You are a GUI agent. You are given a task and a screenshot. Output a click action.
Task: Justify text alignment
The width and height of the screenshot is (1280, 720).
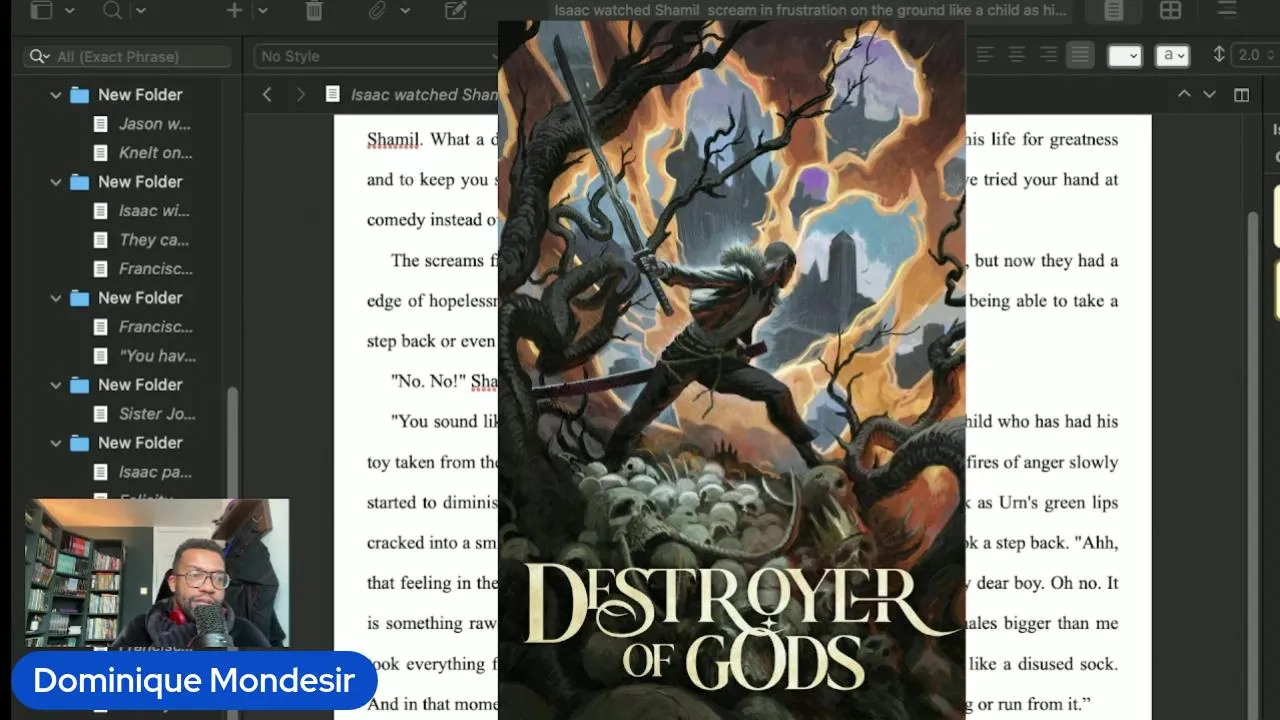[1080, 55]
